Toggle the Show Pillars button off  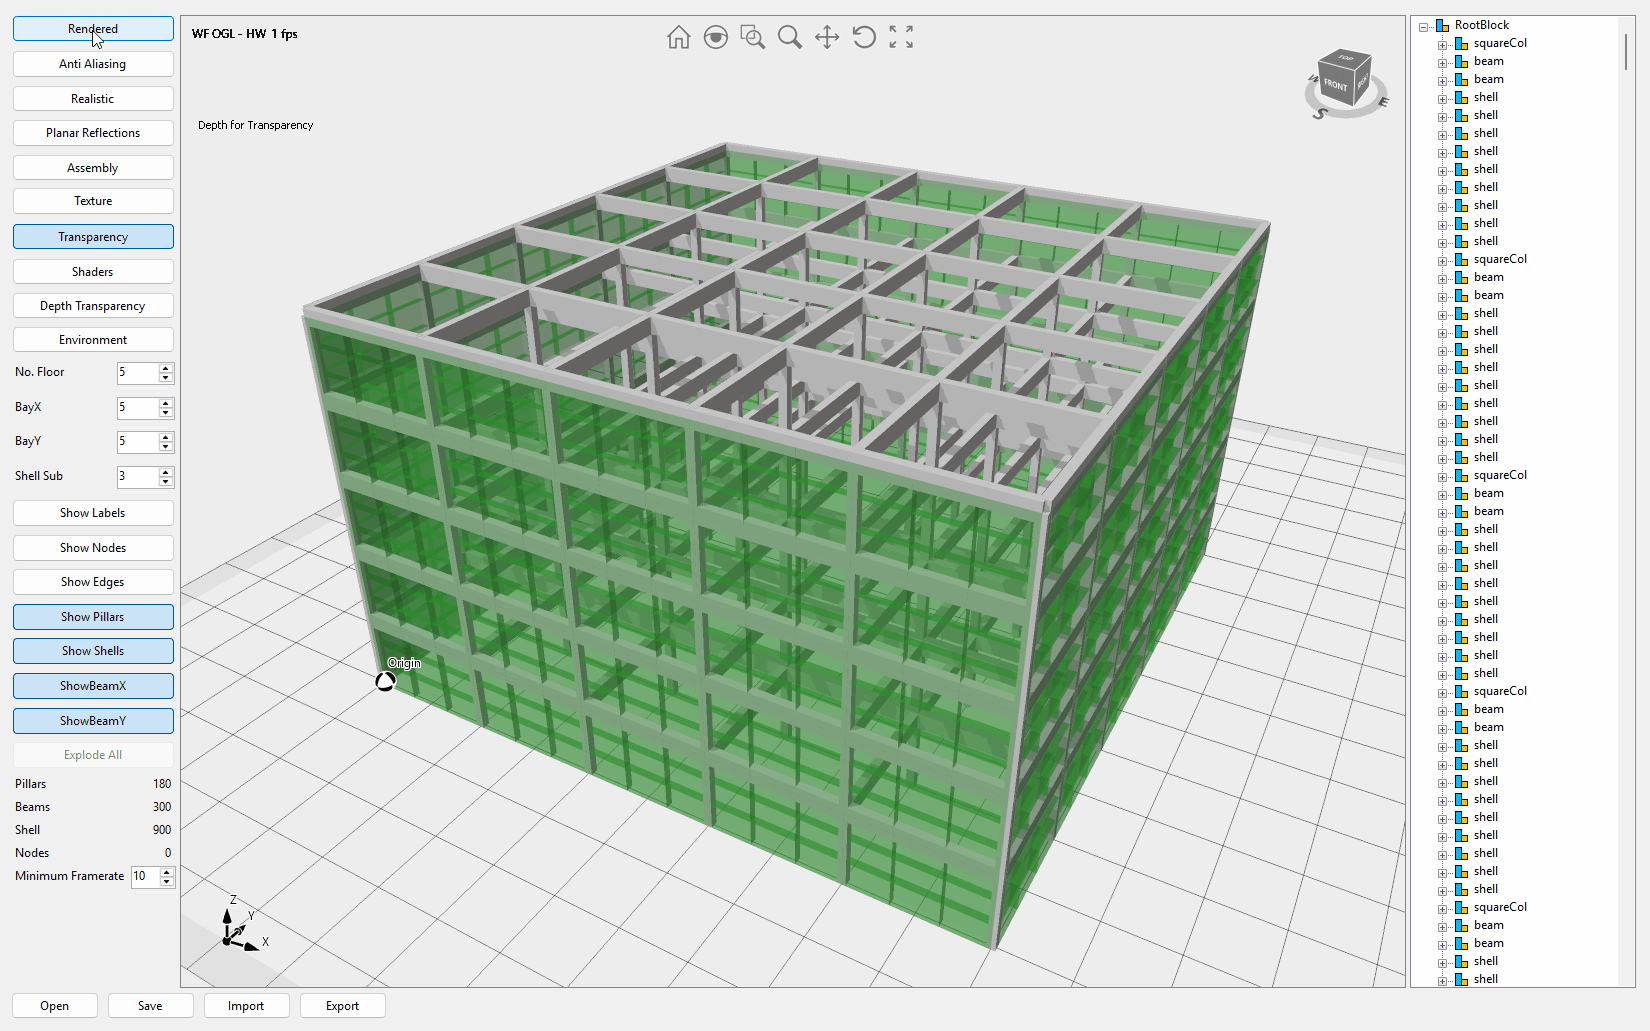[93, 617]
